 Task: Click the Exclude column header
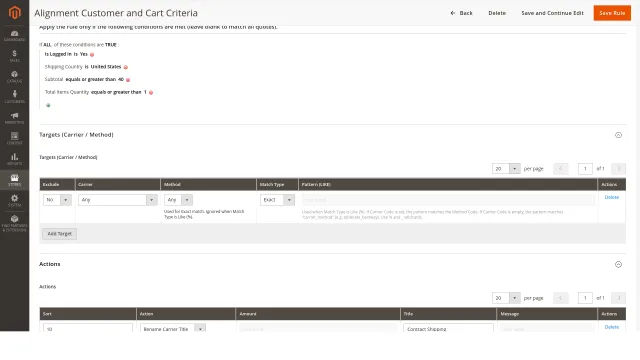click(x=57, y=184)
